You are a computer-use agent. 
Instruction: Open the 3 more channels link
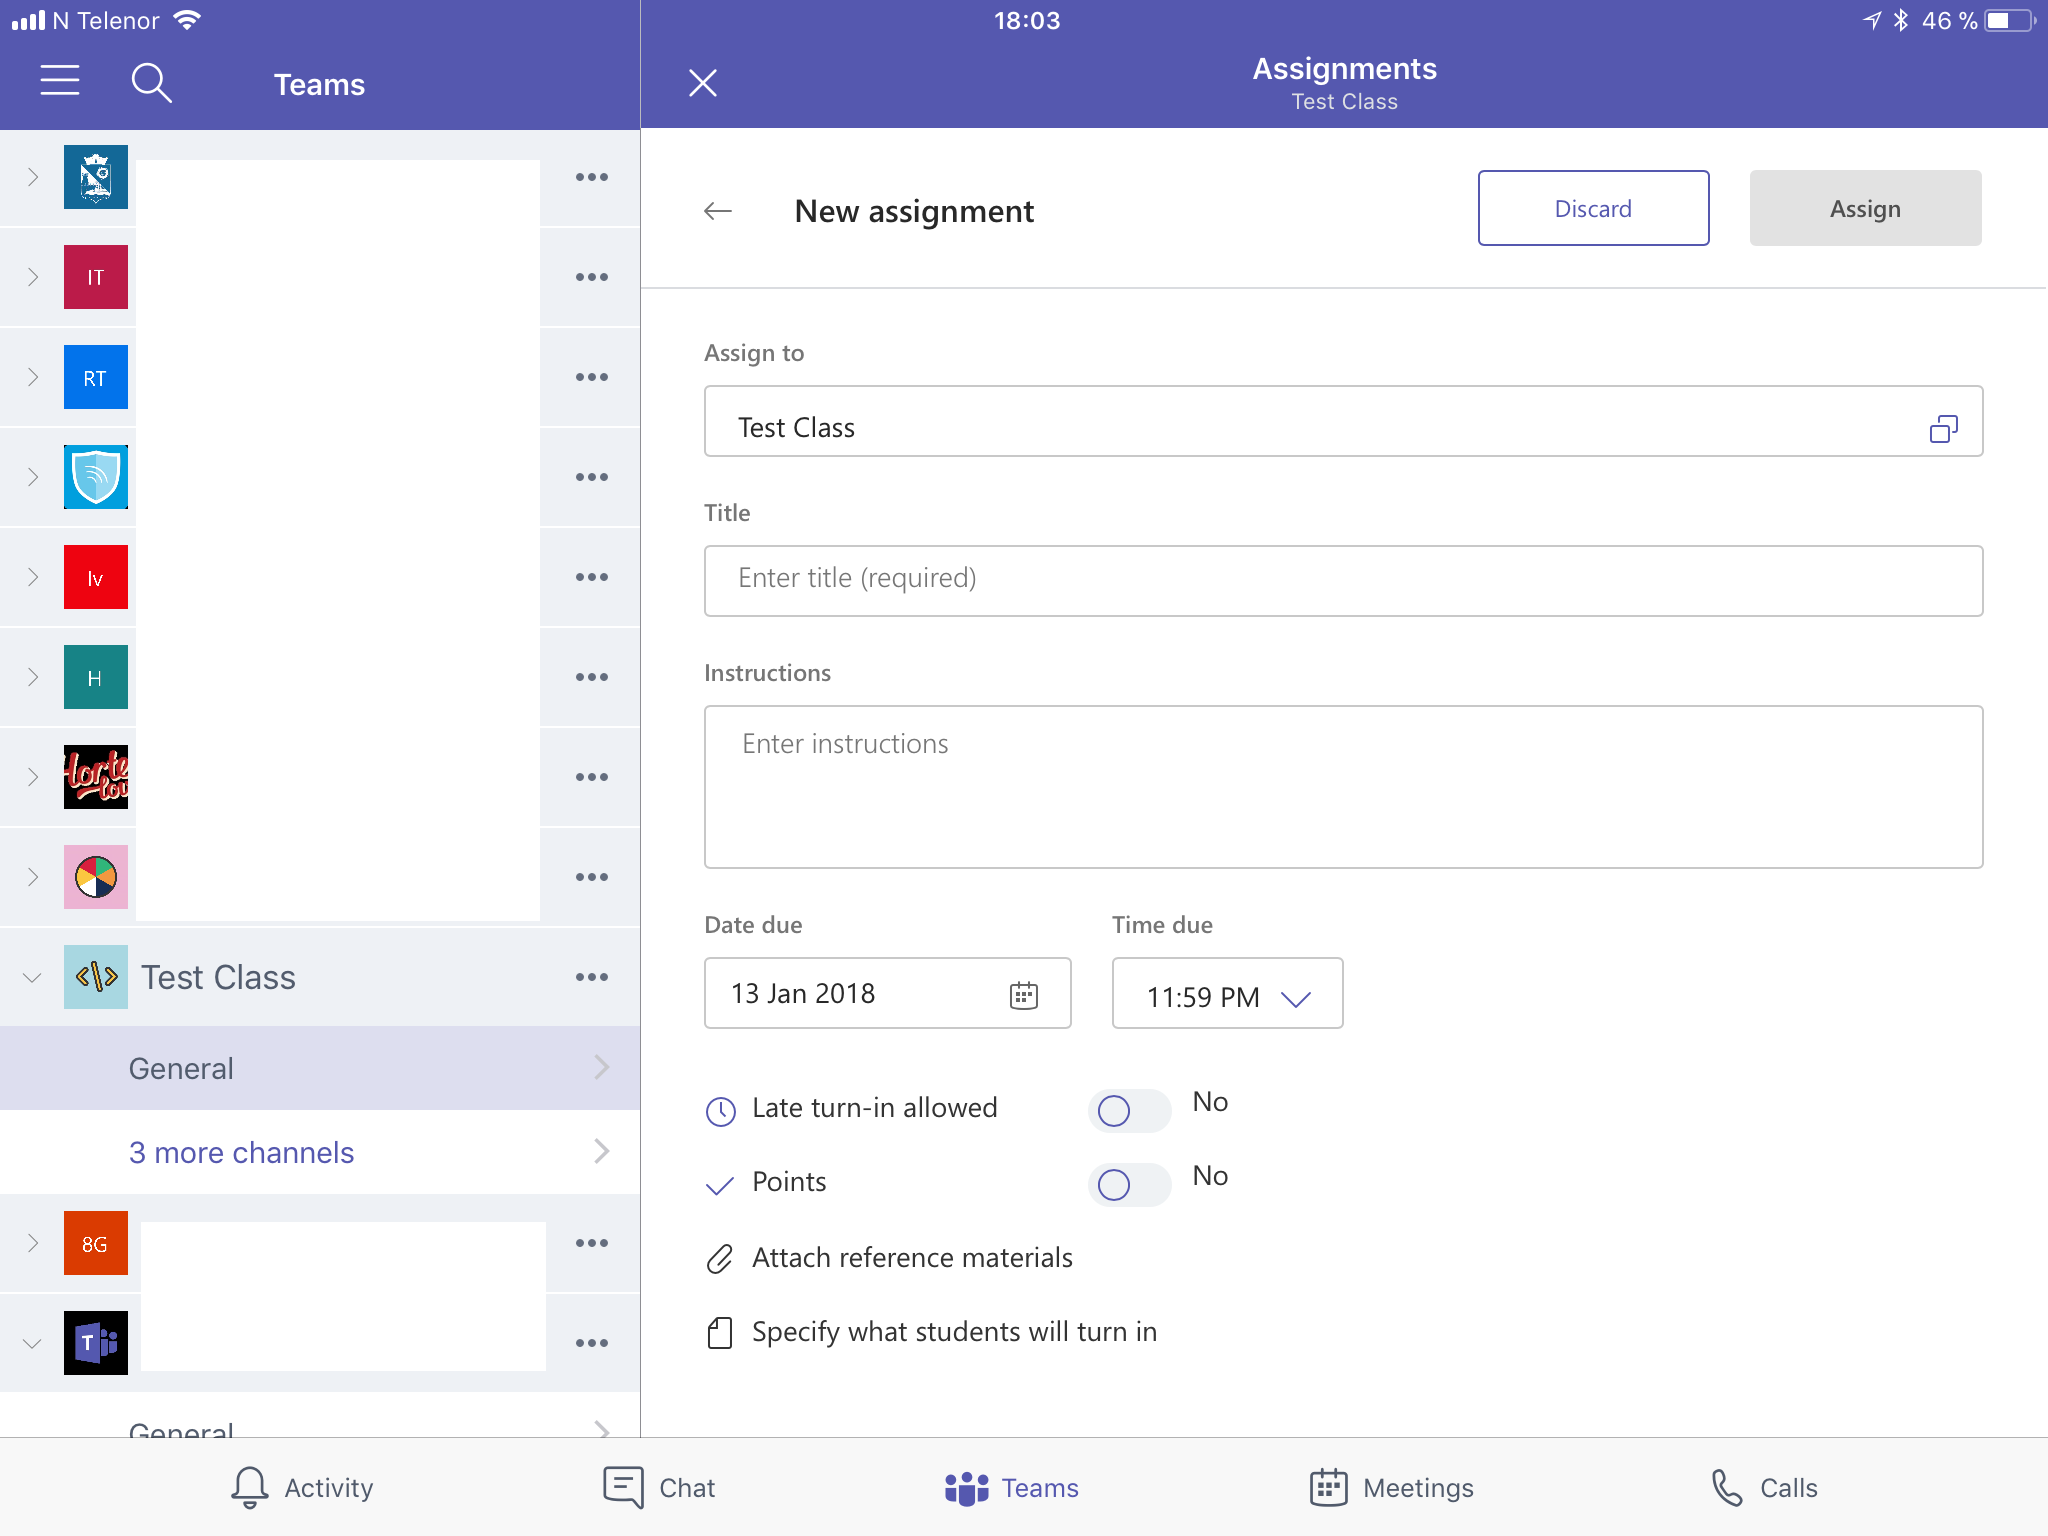point(242,1152)
